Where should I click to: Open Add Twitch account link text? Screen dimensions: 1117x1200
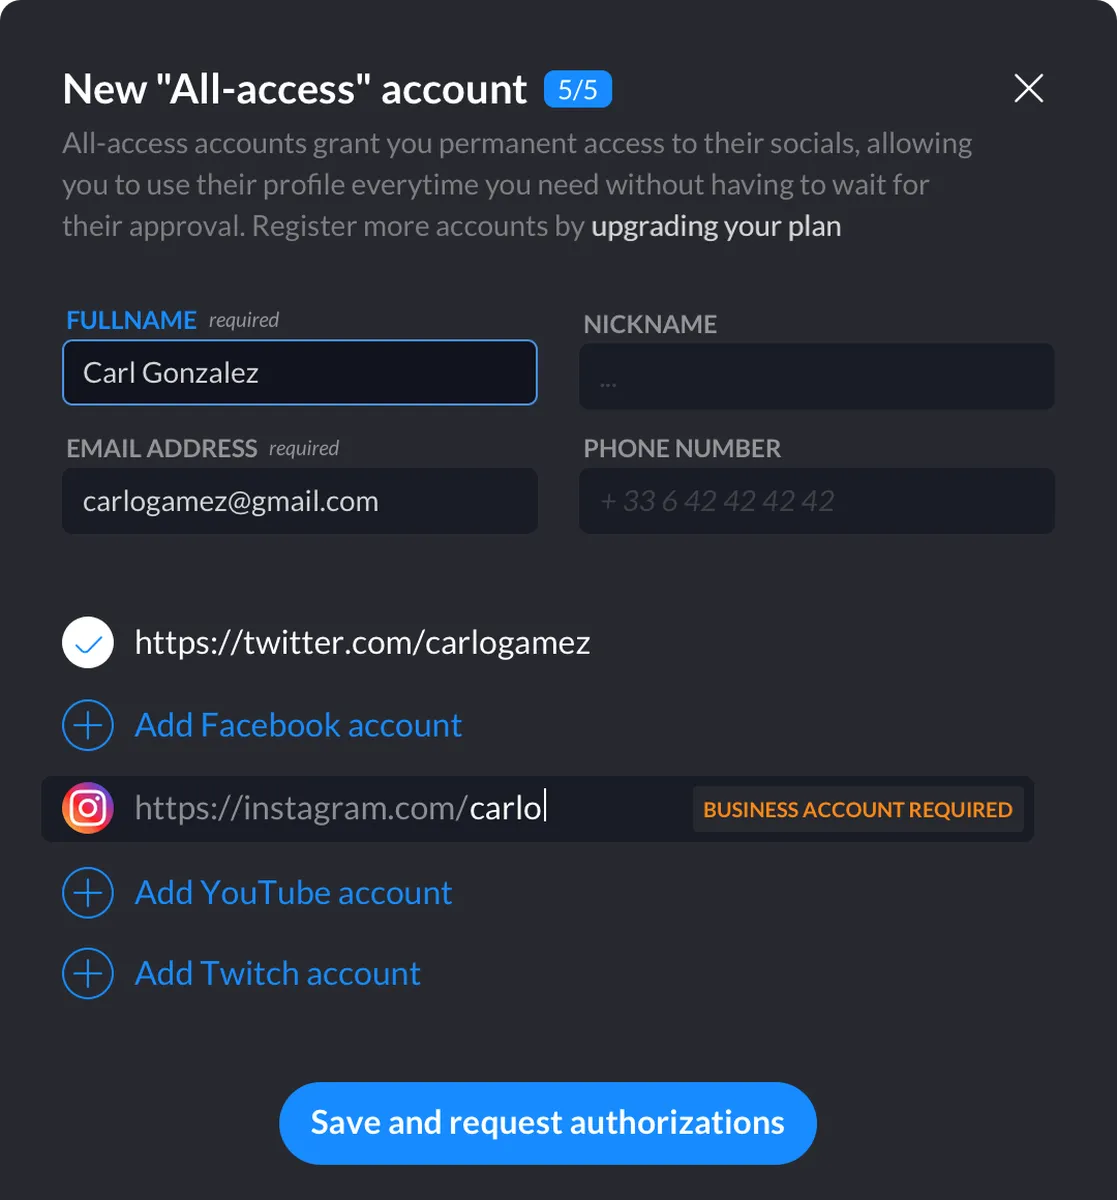(278, 973)
